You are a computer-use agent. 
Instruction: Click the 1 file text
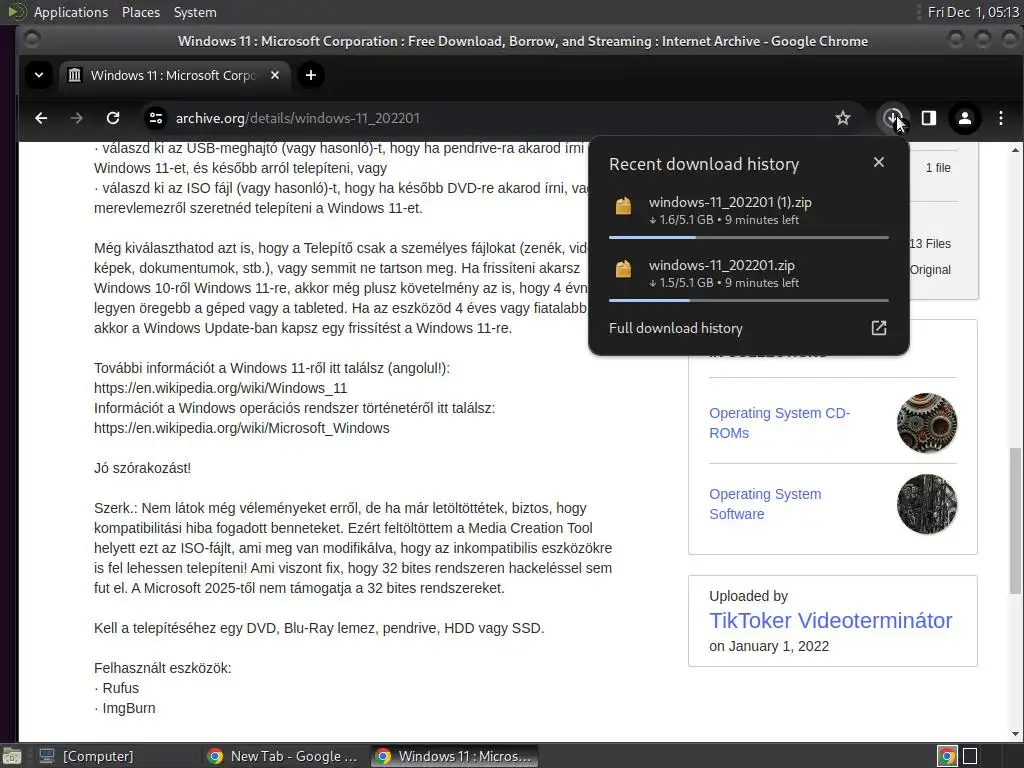tap(938, 168)
